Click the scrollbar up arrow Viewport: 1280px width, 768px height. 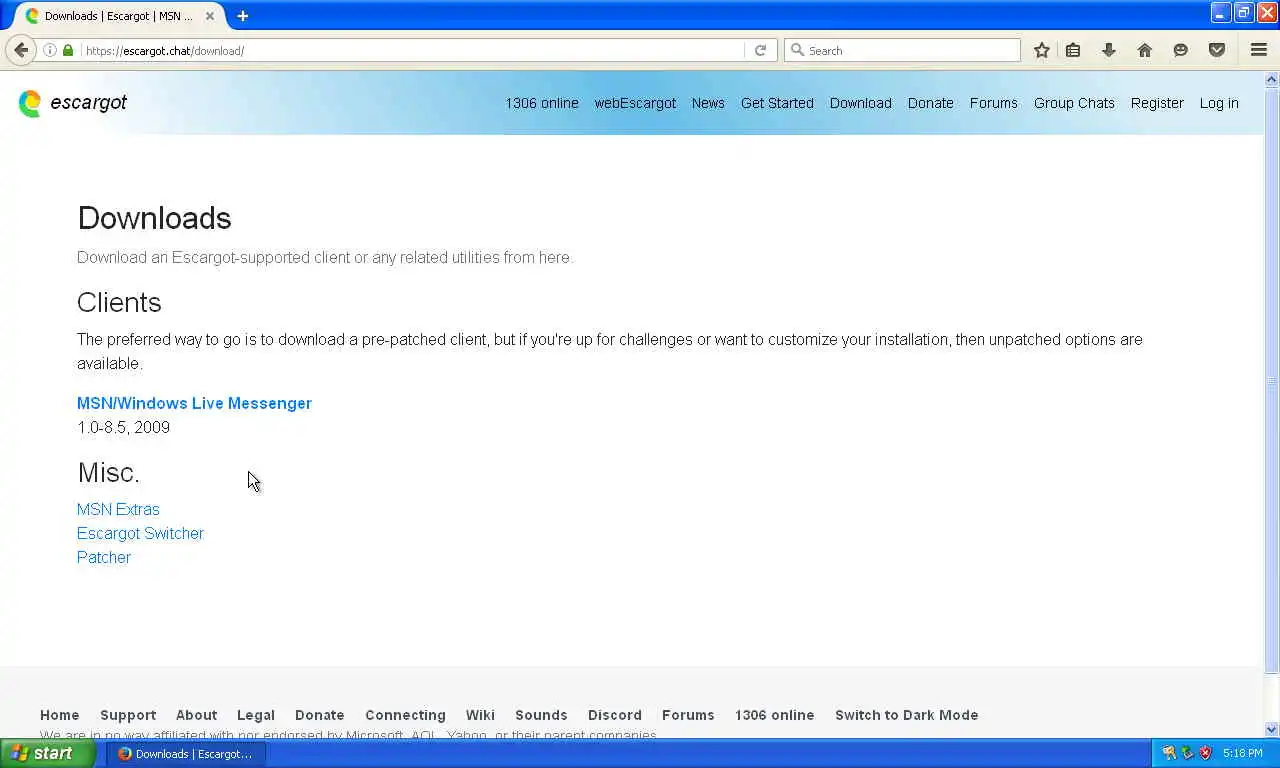1272,79
